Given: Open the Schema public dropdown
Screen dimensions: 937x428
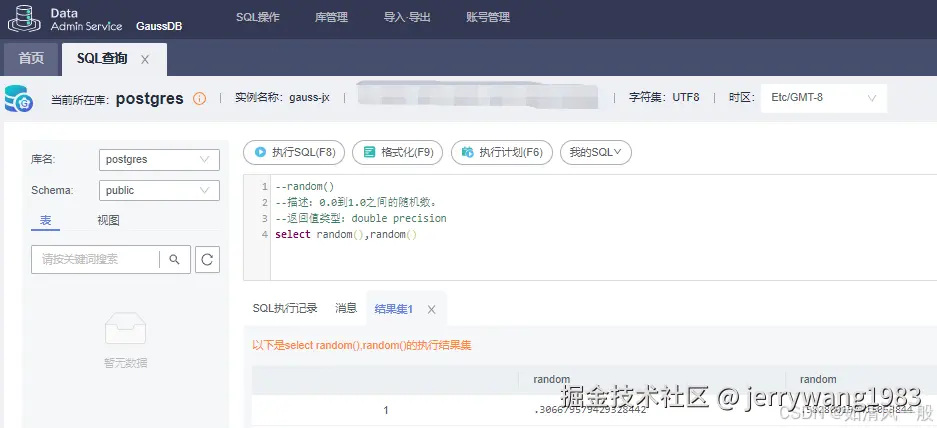Looking at the screenshot, I should tap(159, 191).
